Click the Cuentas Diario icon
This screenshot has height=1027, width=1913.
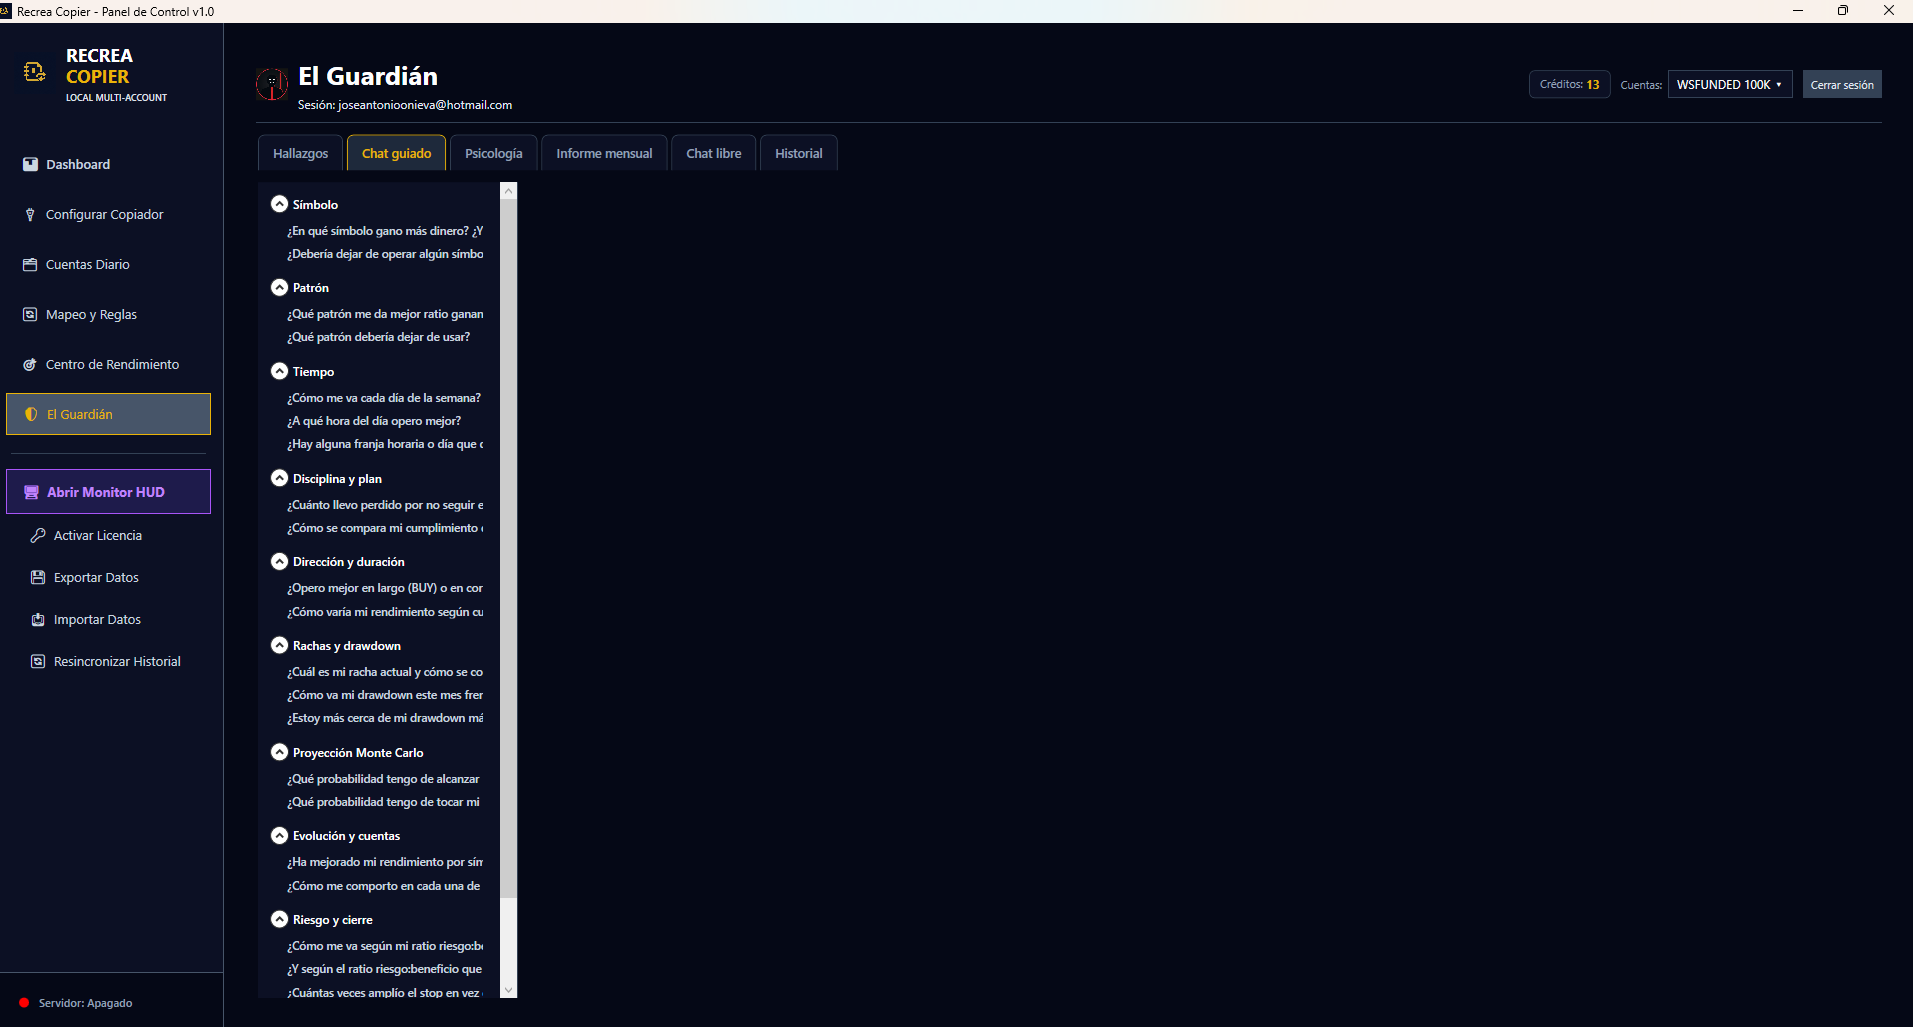tap(30, 264)
